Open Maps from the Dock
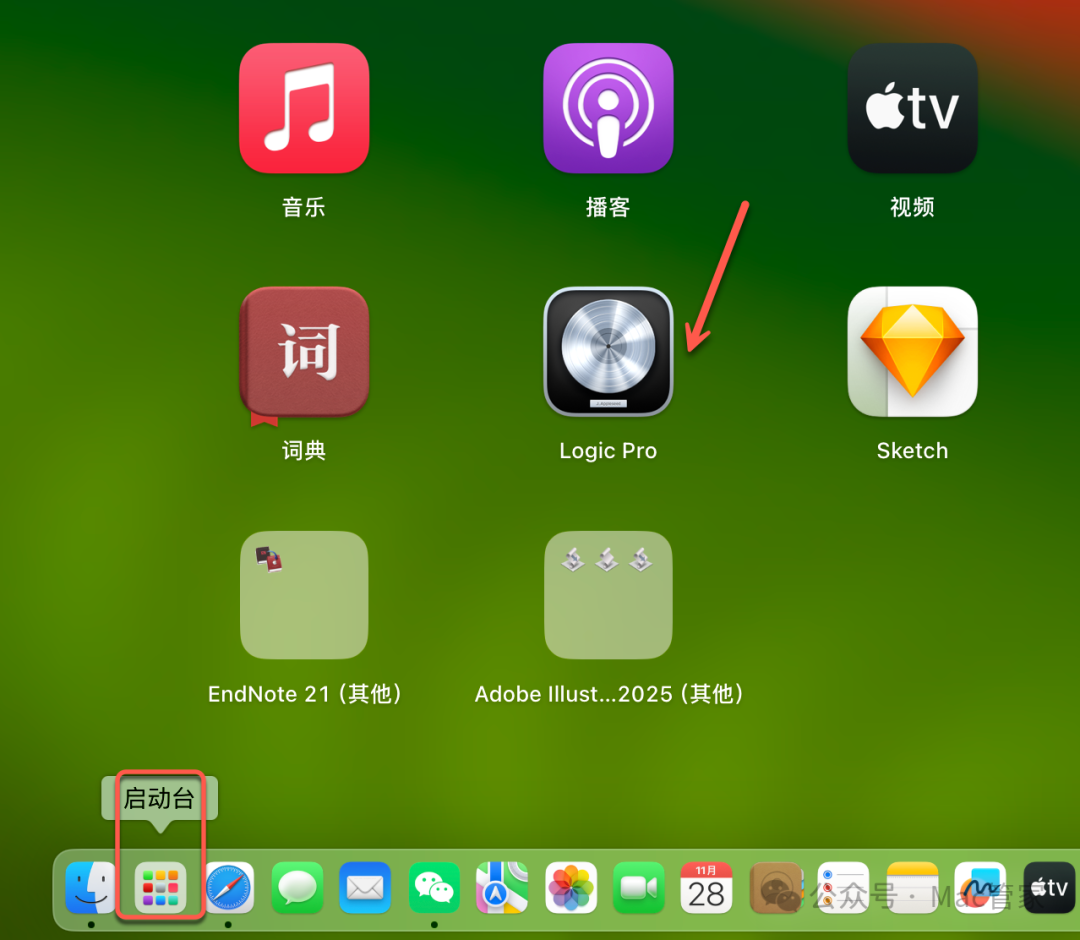 pyautogui.click(x=502, y=888)
